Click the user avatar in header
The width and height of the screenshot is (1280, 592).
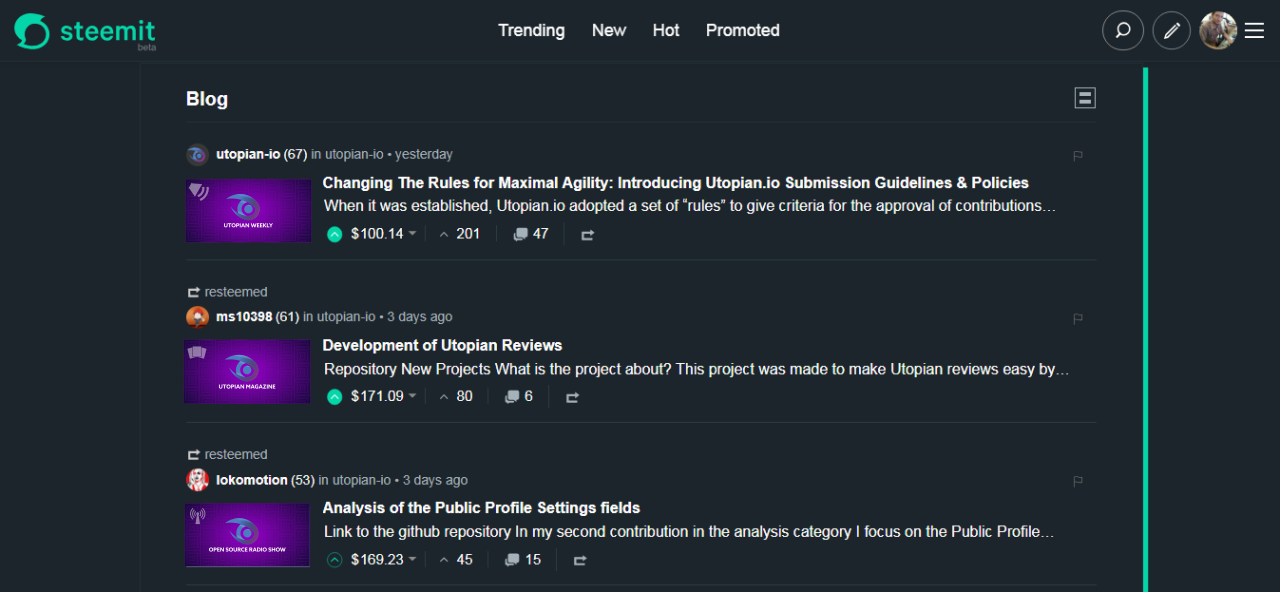[x=1217, y=31]
